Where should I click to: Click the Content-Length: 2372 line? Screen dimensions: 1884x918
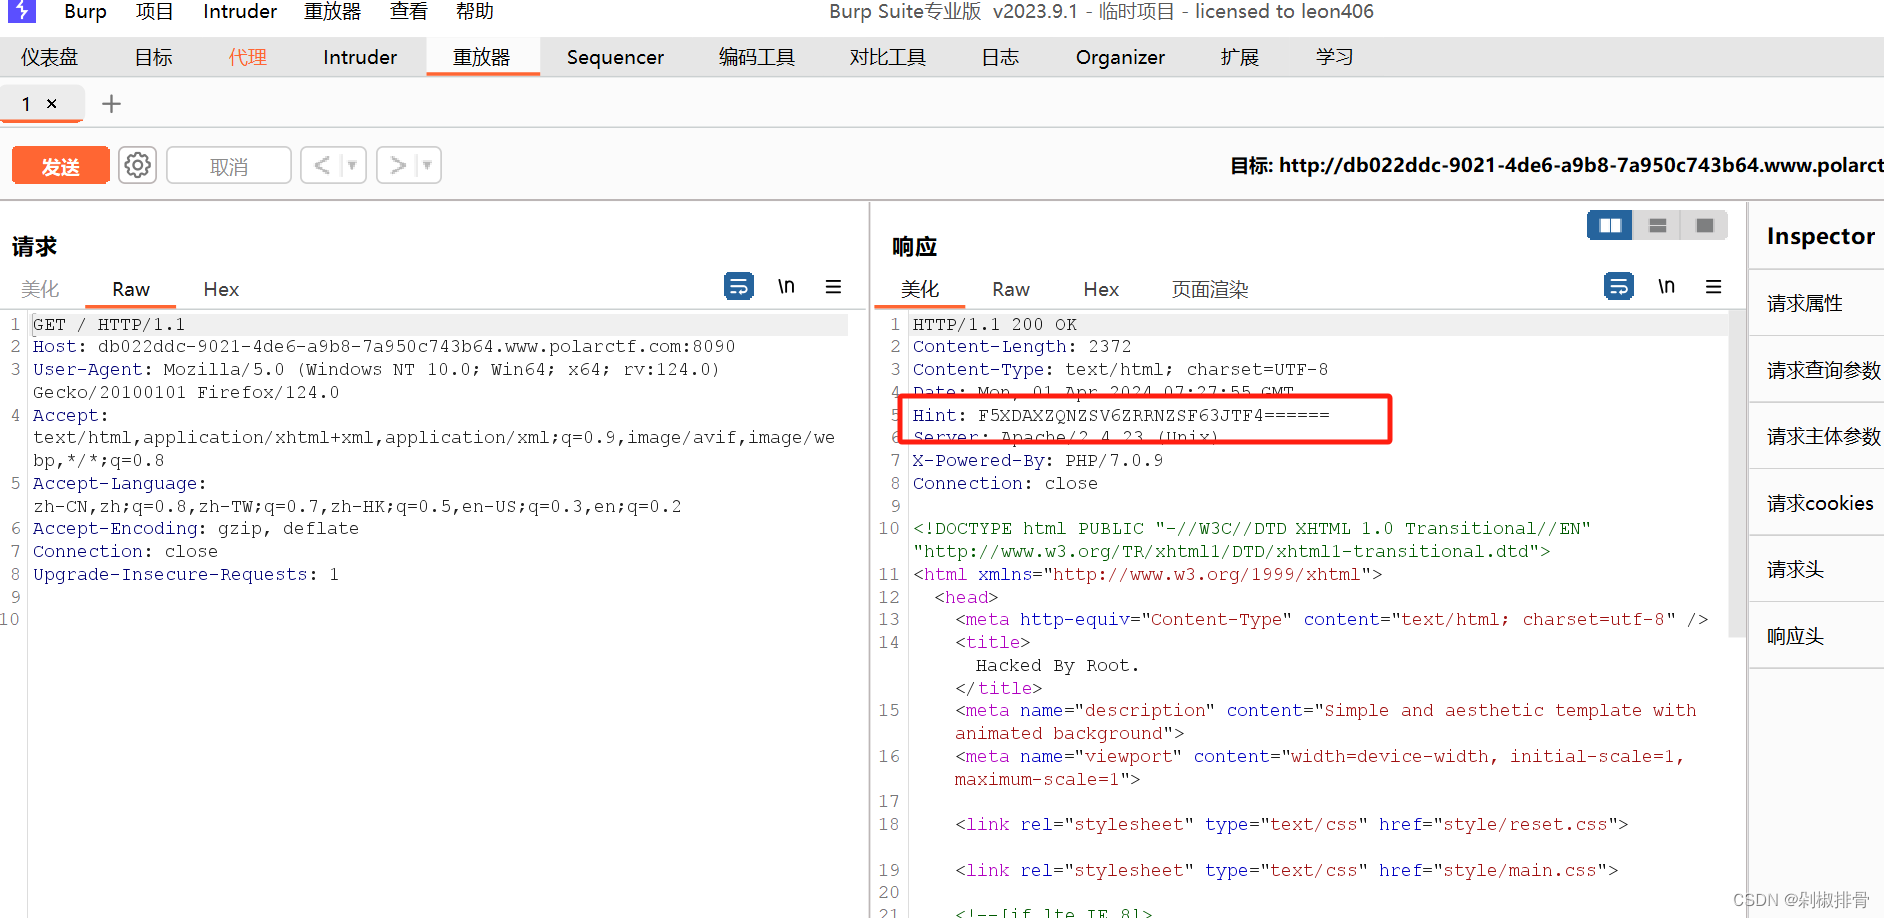coord(1022,346)
